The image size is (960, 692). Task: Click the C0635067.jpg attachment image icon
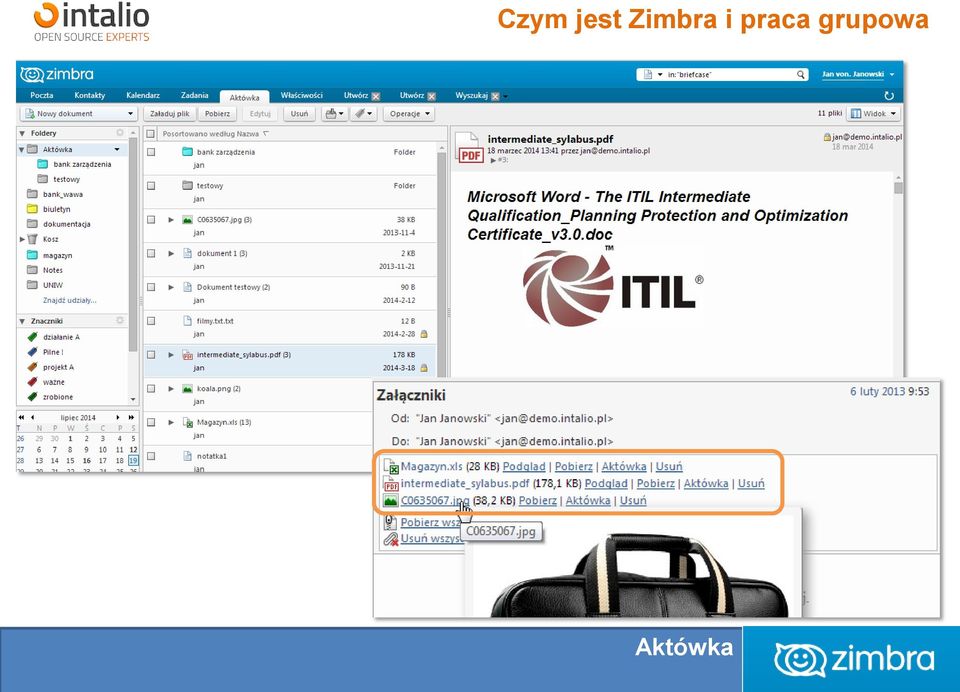[391, 500]
